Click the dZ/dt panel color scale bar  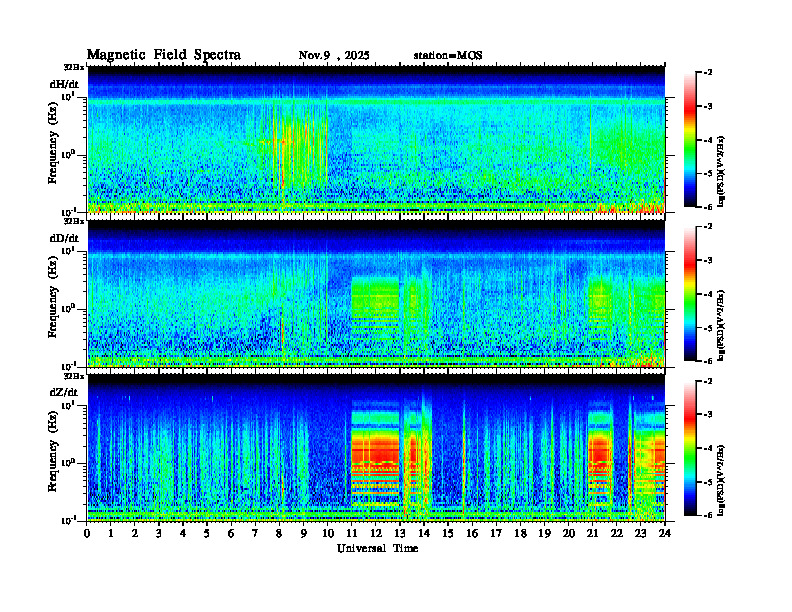point(690,448)
